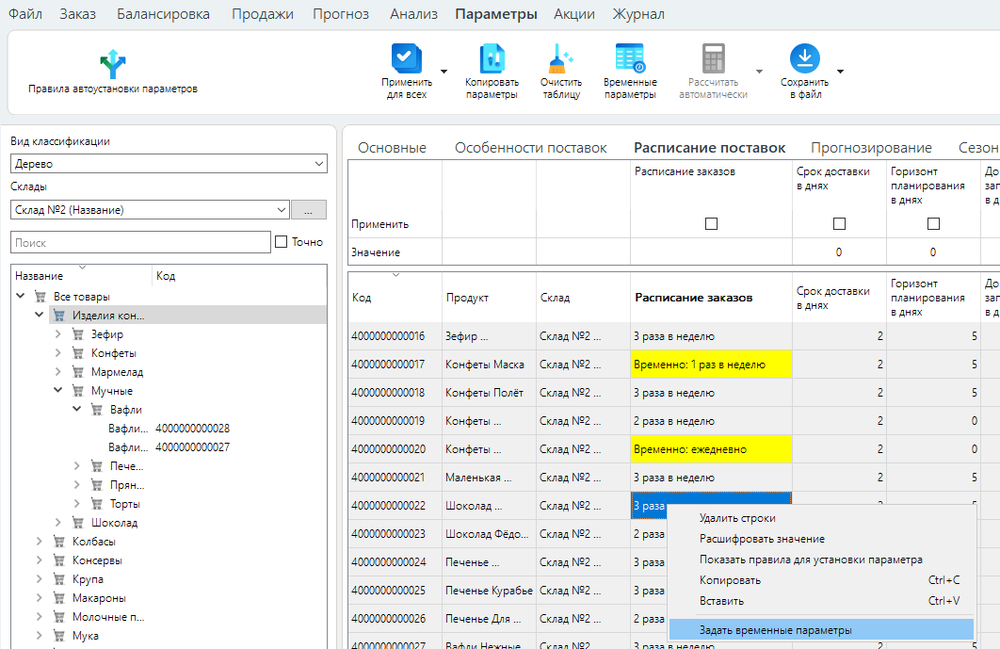Open the Temporary parameters tool
The width and height of the screenshot is (1000, 649).
630,58
